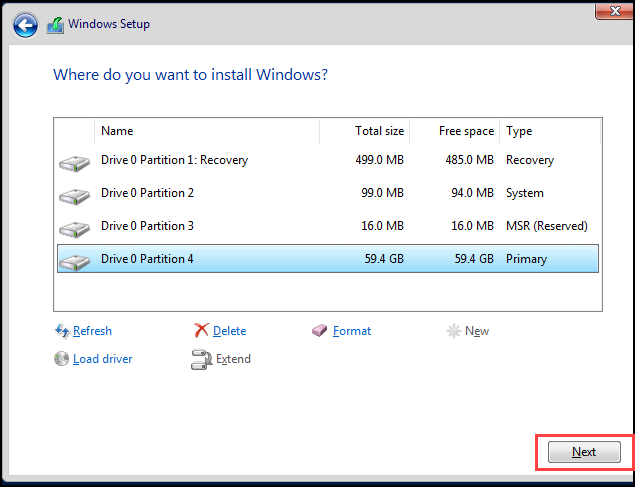Click the Next button
635x487 pixels.
[584, 452]
